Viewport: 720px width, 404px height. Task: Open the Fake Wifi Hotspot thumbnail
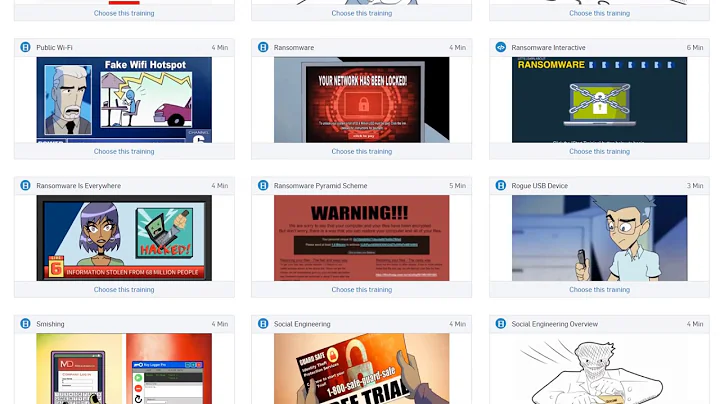(x=124, y=100)
